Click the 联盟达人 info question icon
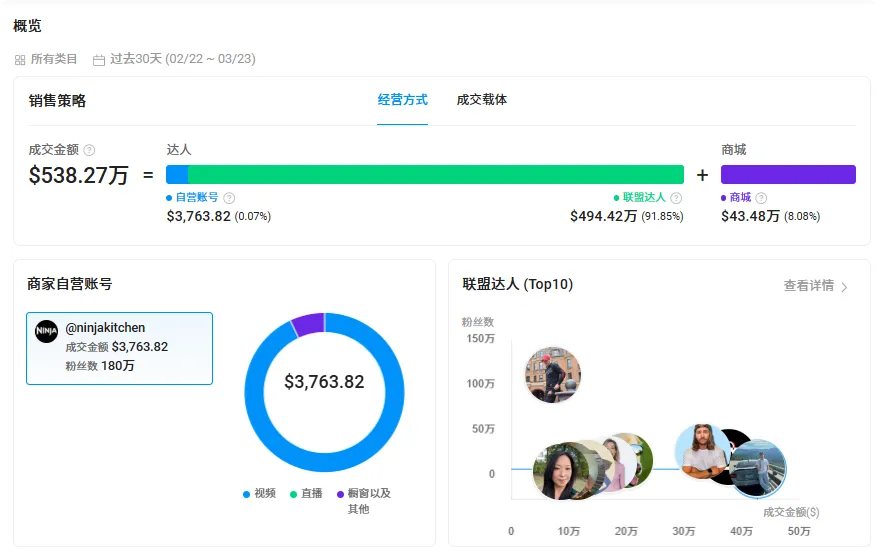 [676, 198]
